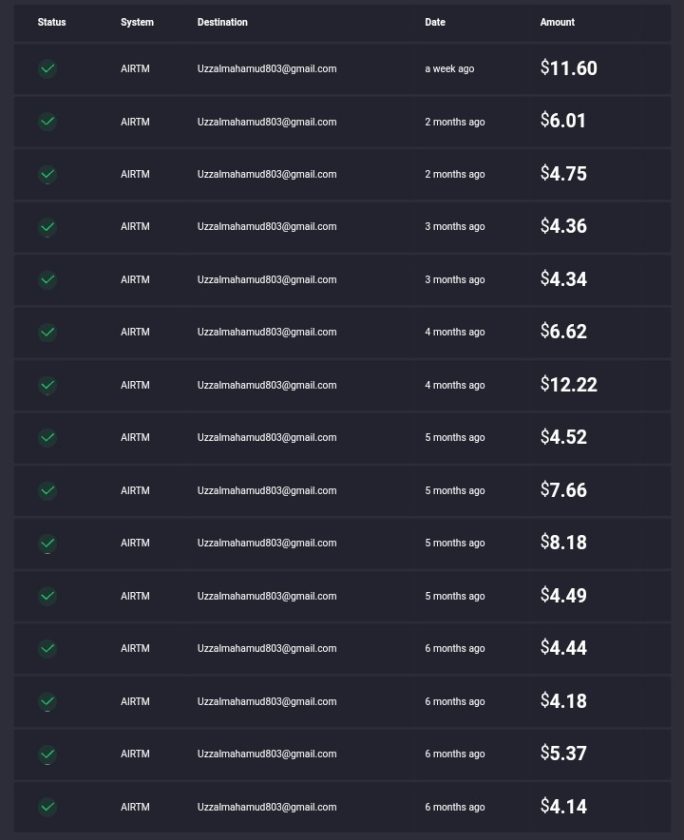The height and width of the screenshot is (840, 684).
Task: Click the "a week ago" date text
Action: tap(449, 69)
